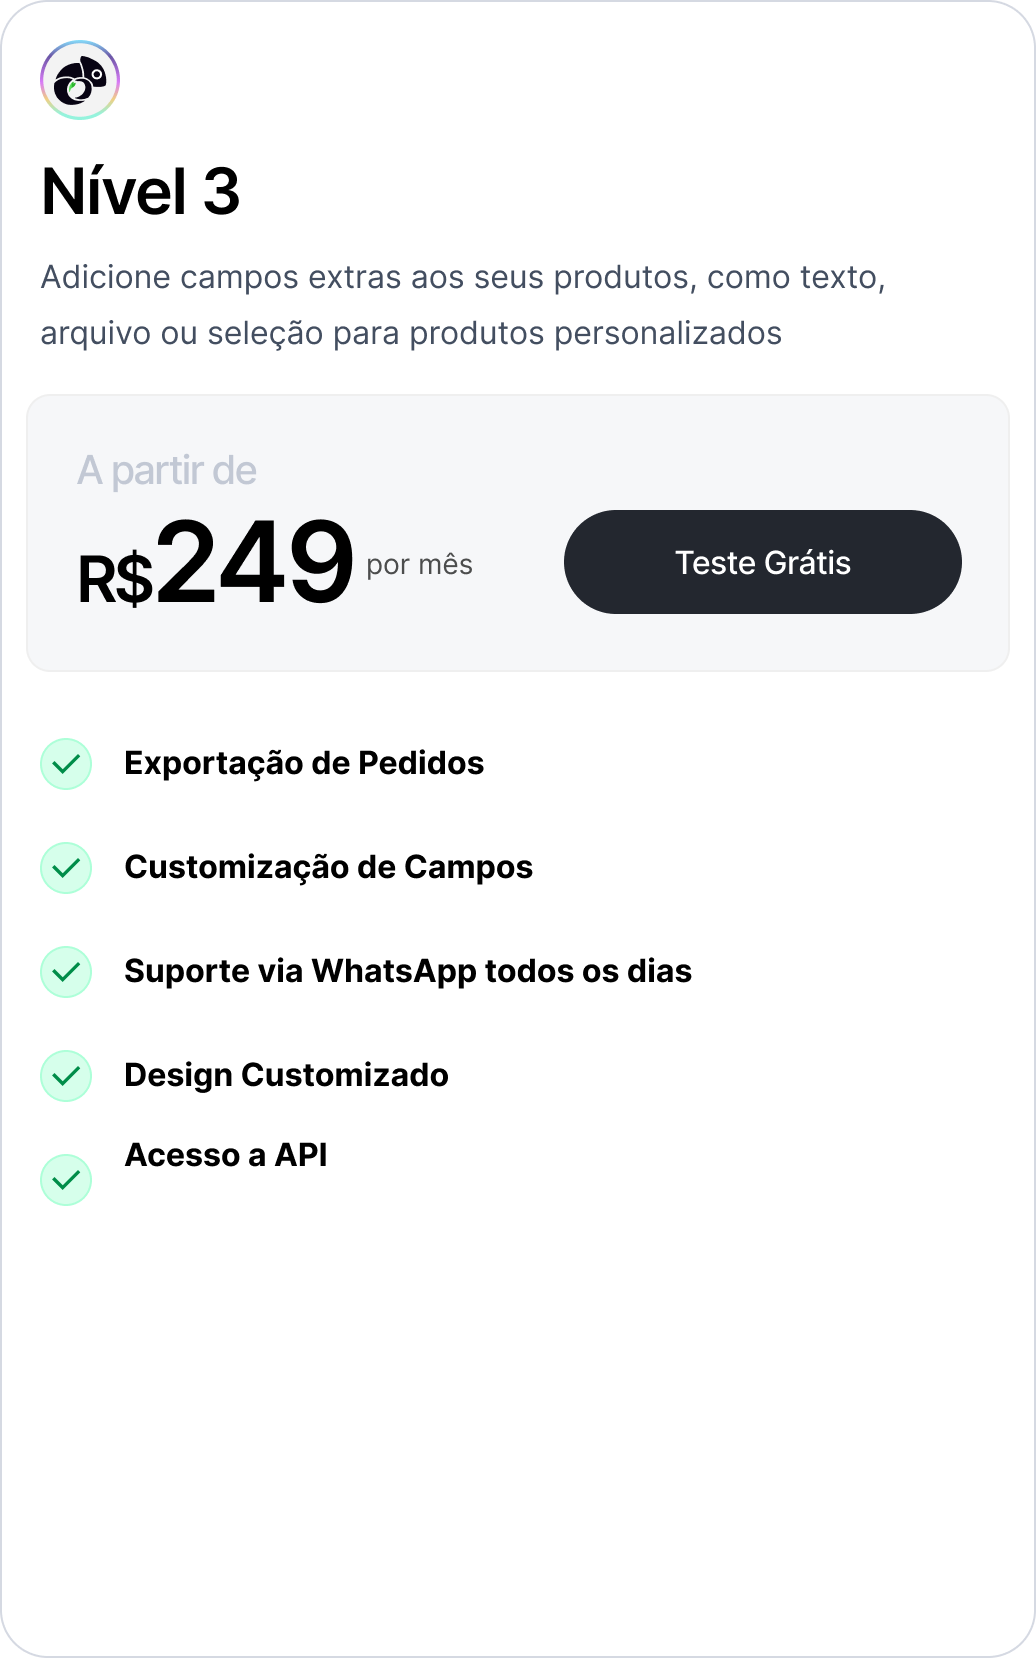Select the Design Customizado feature label
The height and width of the screenshot is (1658, 1036).
point(286,1075)
